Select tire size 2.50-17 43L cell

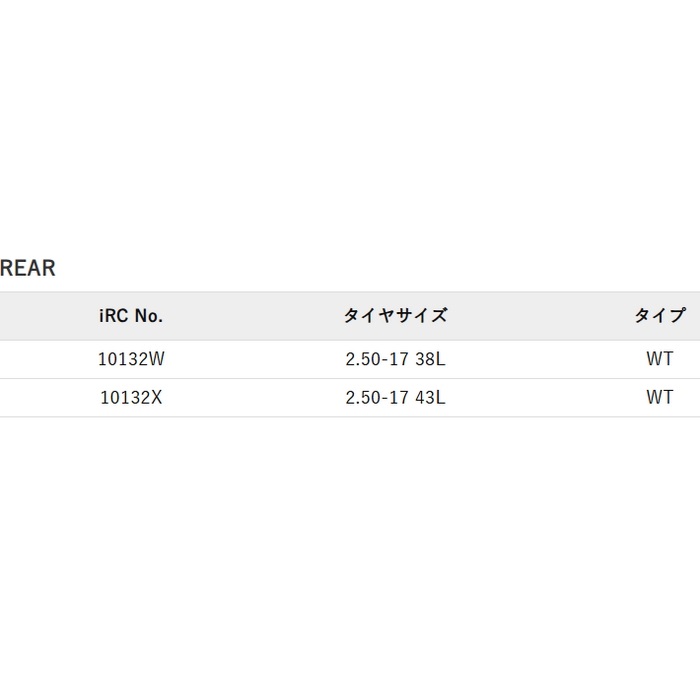[395, 397]
